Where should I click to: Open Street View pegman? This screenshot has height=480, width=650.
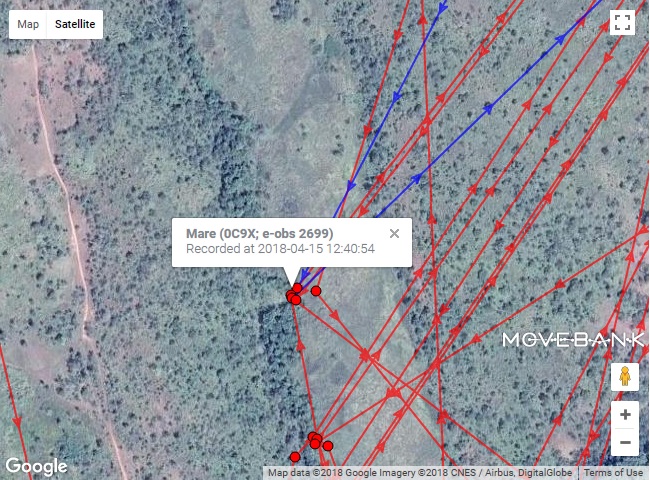[x=625, y=376]
